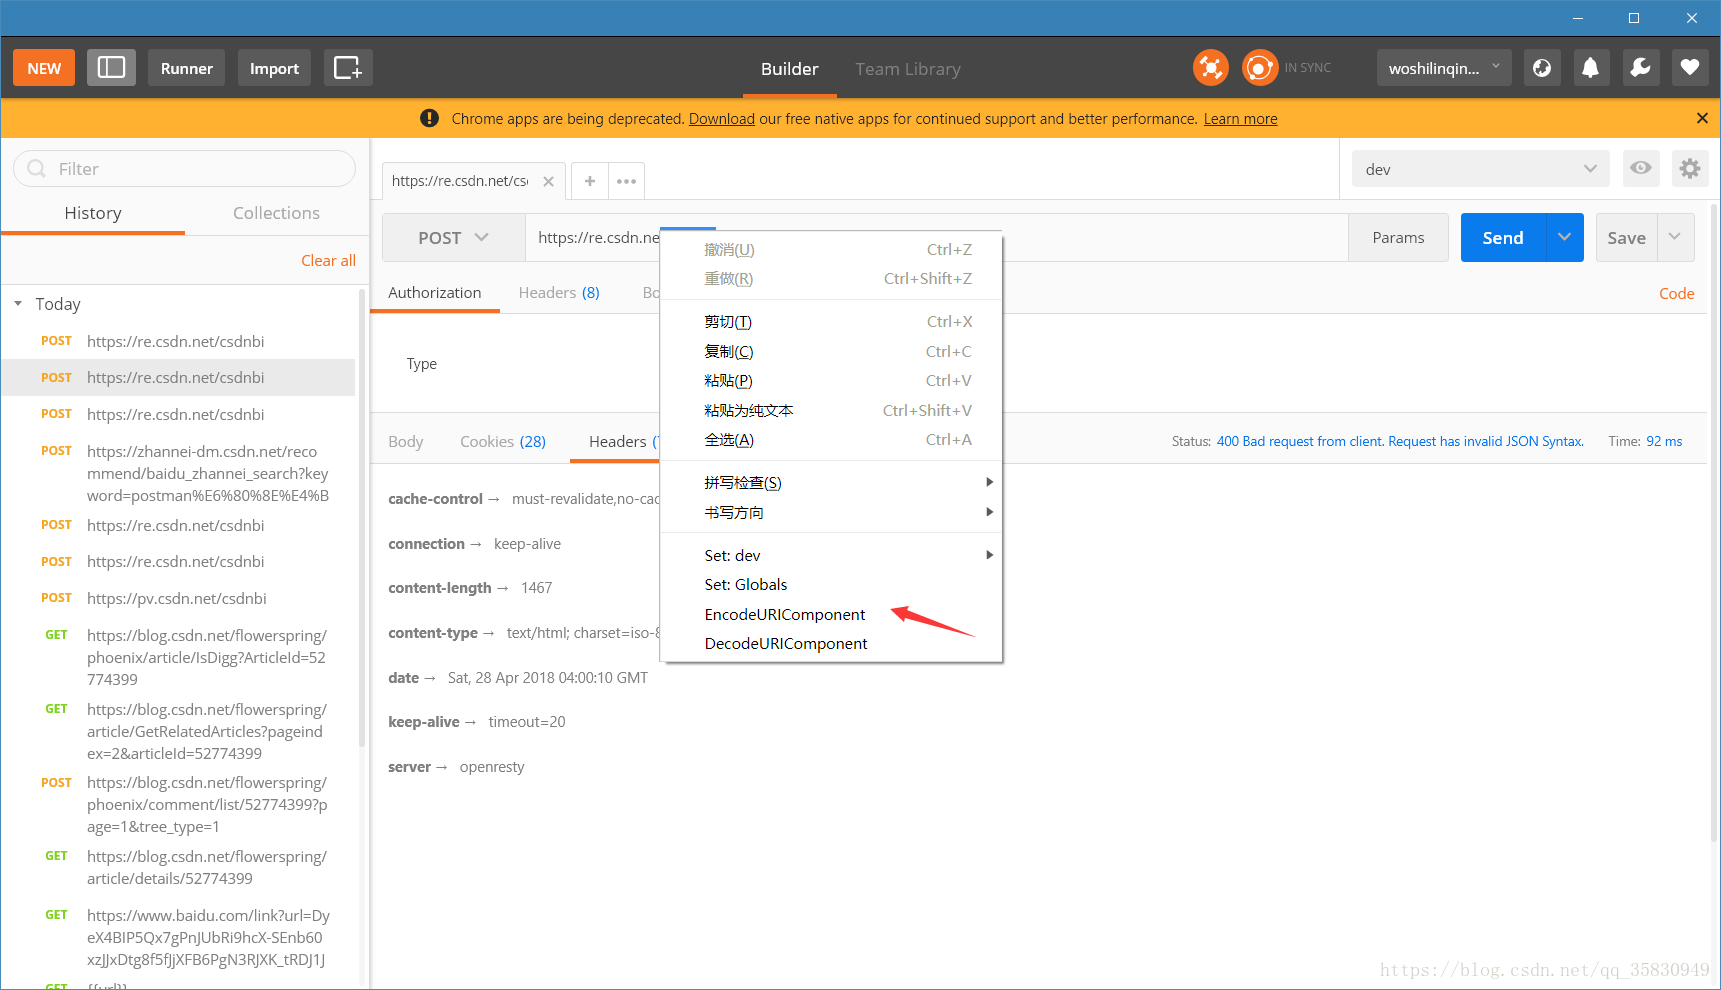Save the request
1721x990 pixels.
point(1626,237)
